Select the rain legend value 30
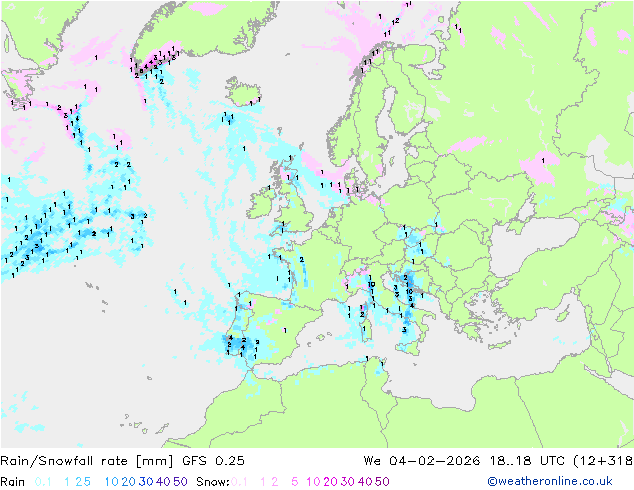Screen dimensions: 634x490 pyautogui.click(x=146, y=482)
